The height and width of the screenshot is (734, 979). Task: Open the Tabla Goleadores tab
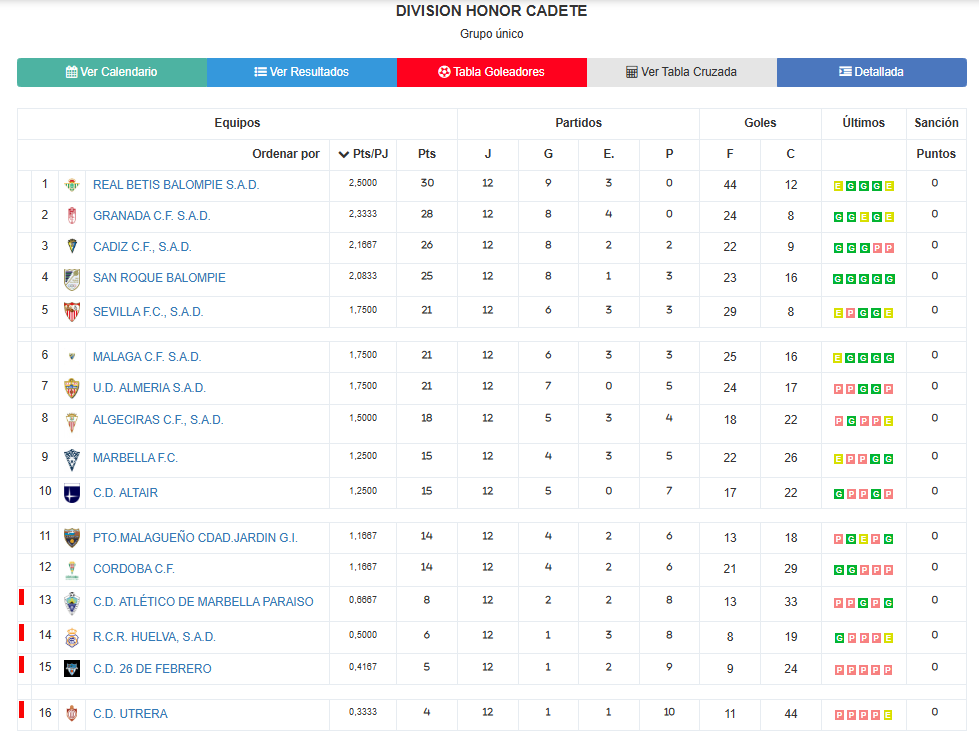[x=491, y=72]
